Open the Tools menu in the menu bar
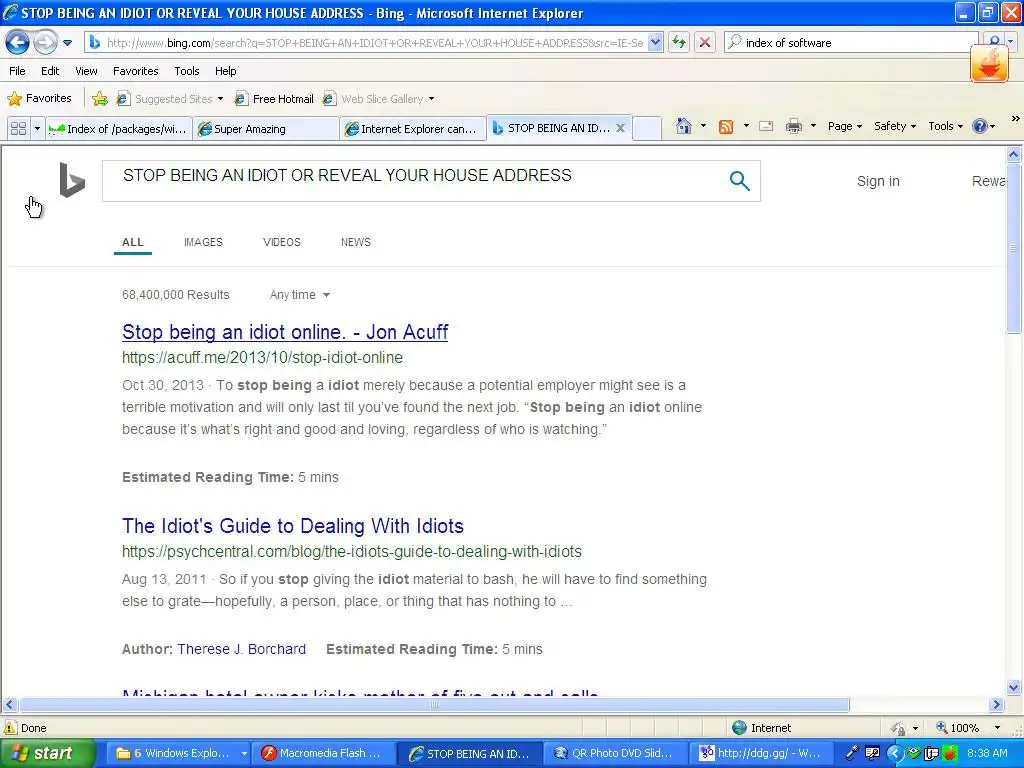1024x768 pixels. pyautogui.click(x=187, y=71)
